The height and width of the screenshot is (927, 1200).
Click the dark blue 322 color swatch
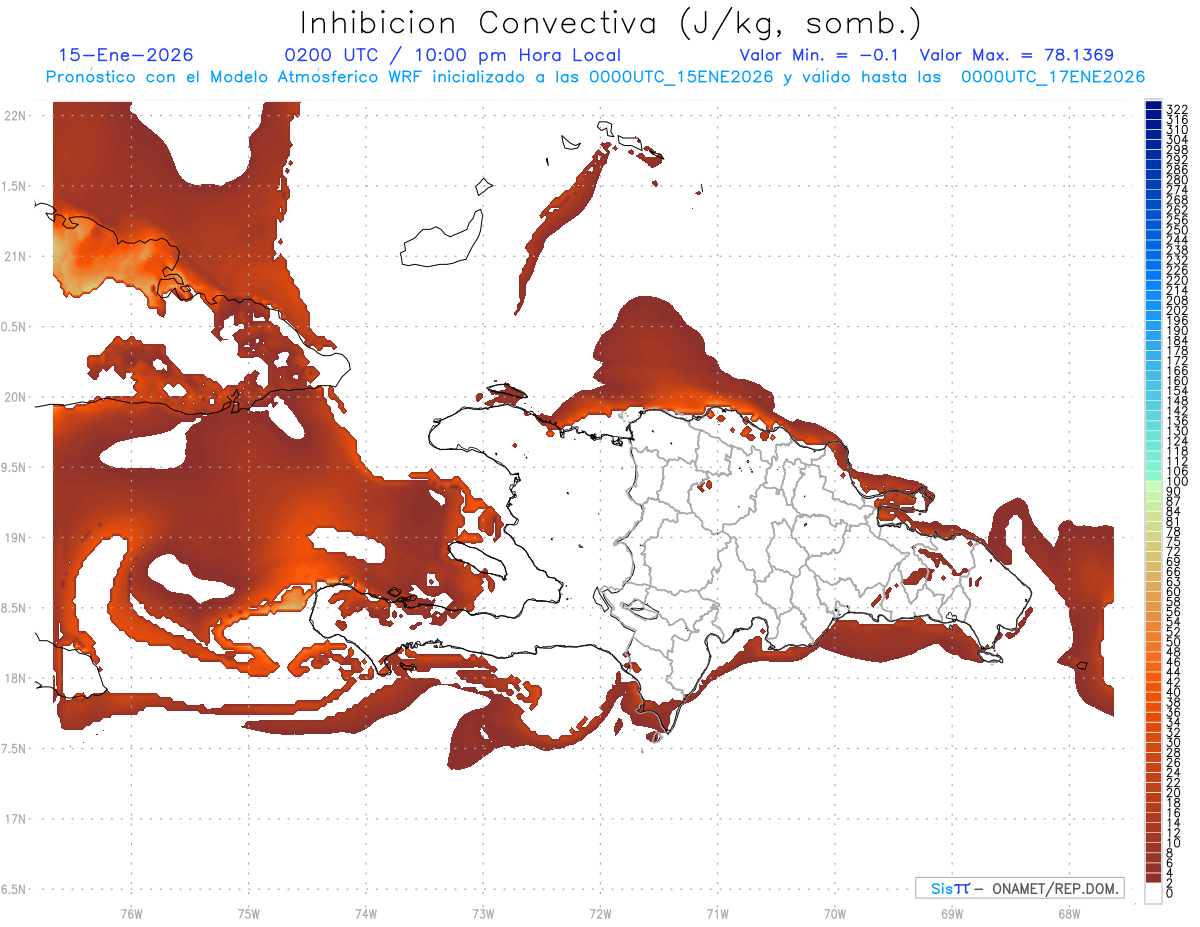1153,106
